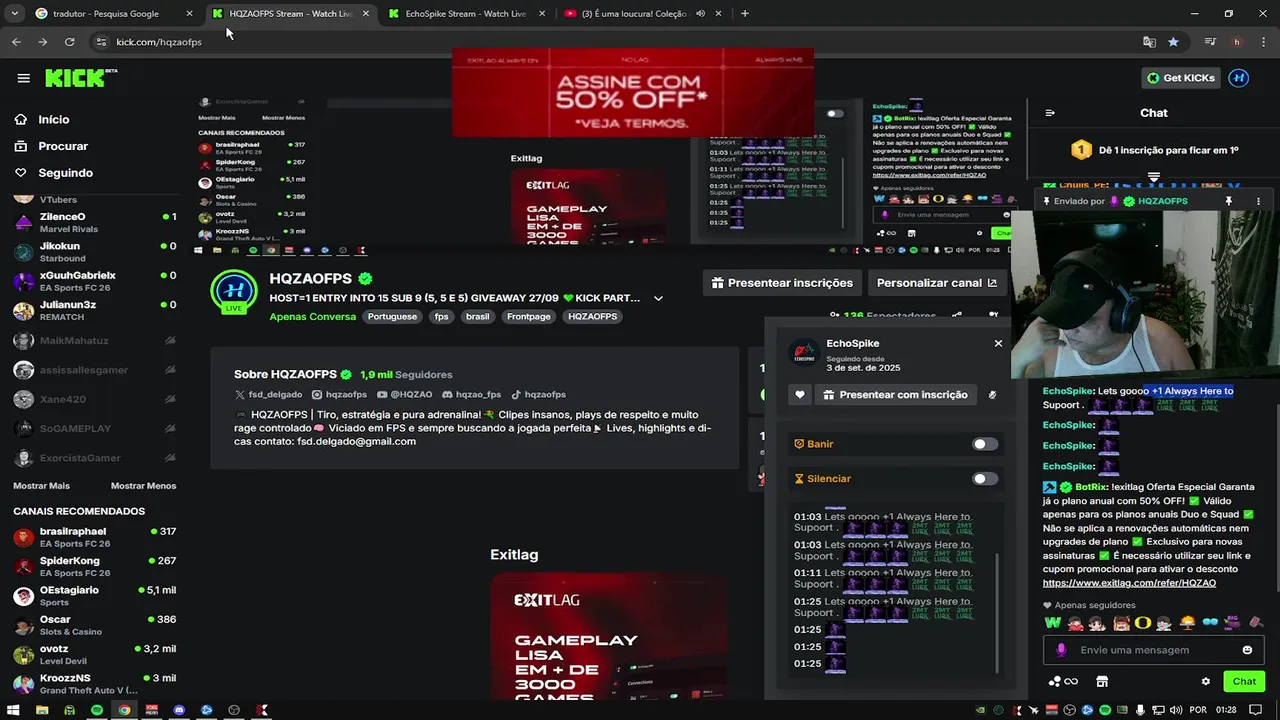Open xGuuhGabrielx channel in the sidebar
The height and width of the screenshot is (720, 1280).
click(x=95, y=281)
